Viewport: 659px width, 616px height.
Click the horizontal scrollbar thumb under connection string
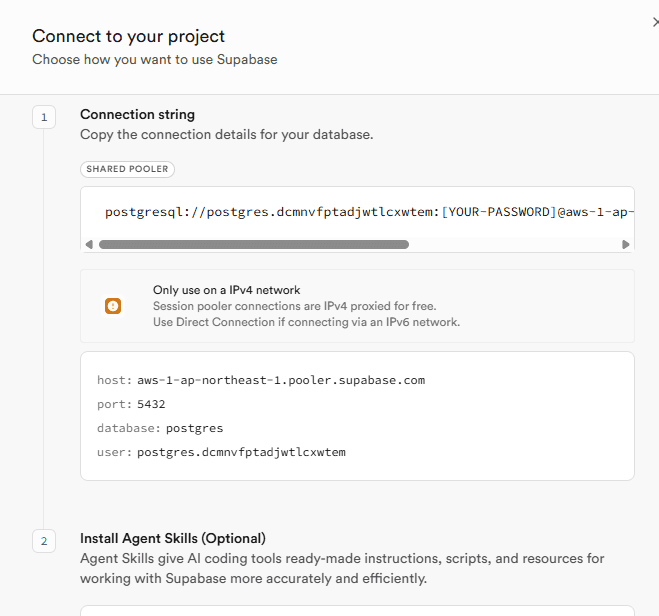(254, 245)
